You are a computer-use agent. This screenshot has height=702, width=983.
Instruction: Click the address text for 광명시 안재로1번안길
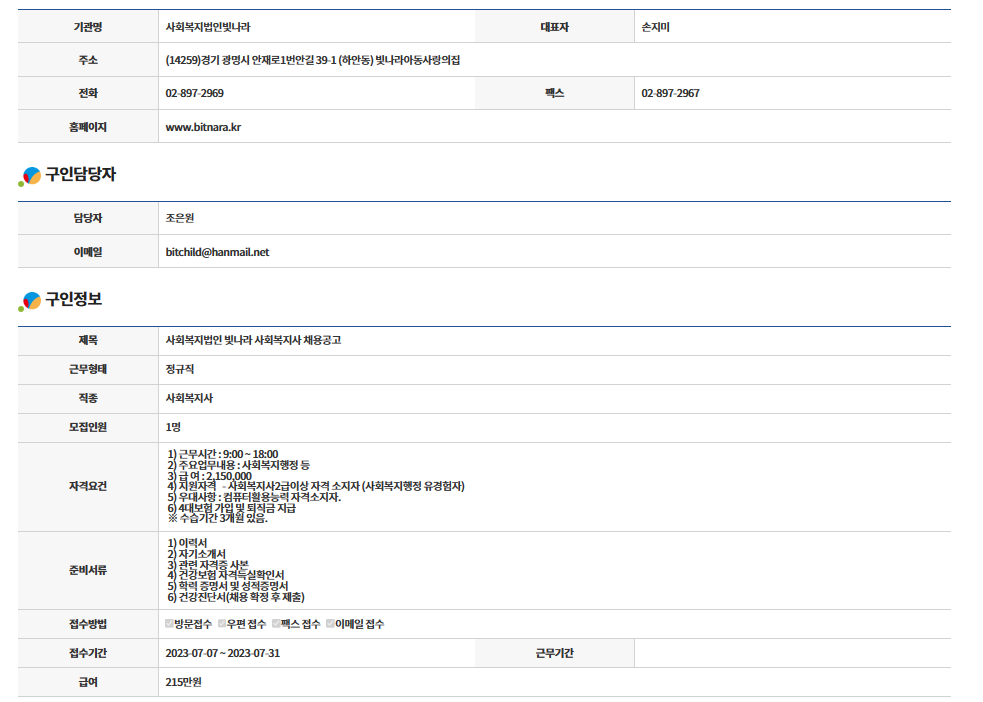click(313, 60)
